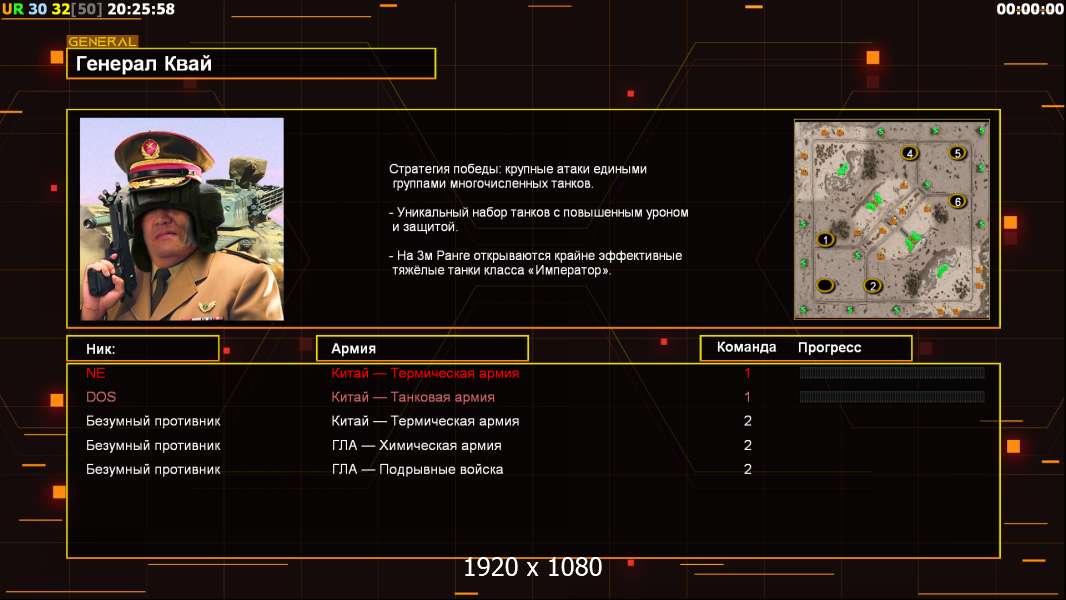Click the 'Команда' column header
This screenshot has width=1066, height=600.
[x=746, y=347]
